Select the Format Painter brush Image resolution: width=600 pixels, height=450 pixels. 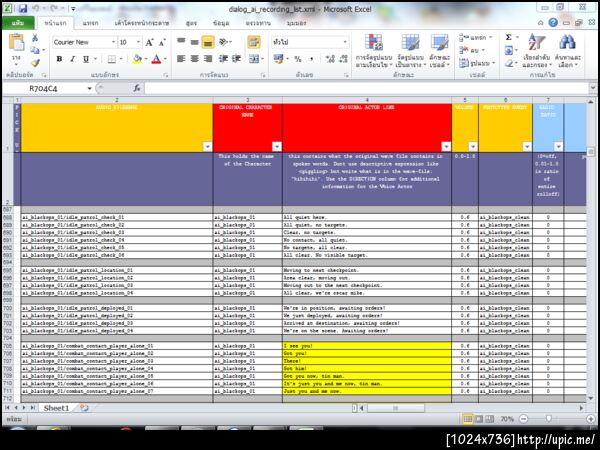pos(35,62)
